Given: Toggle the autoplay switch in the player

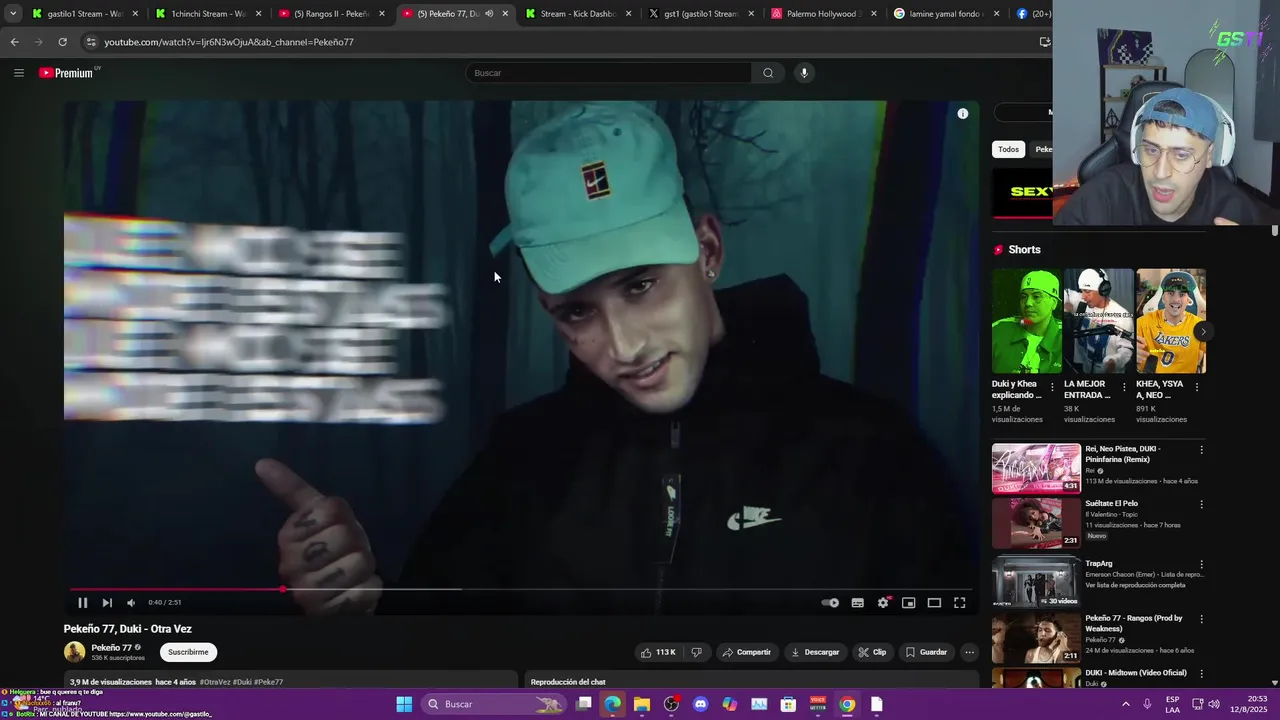Looking at the screenshot, I should click(x=830, y=603).
